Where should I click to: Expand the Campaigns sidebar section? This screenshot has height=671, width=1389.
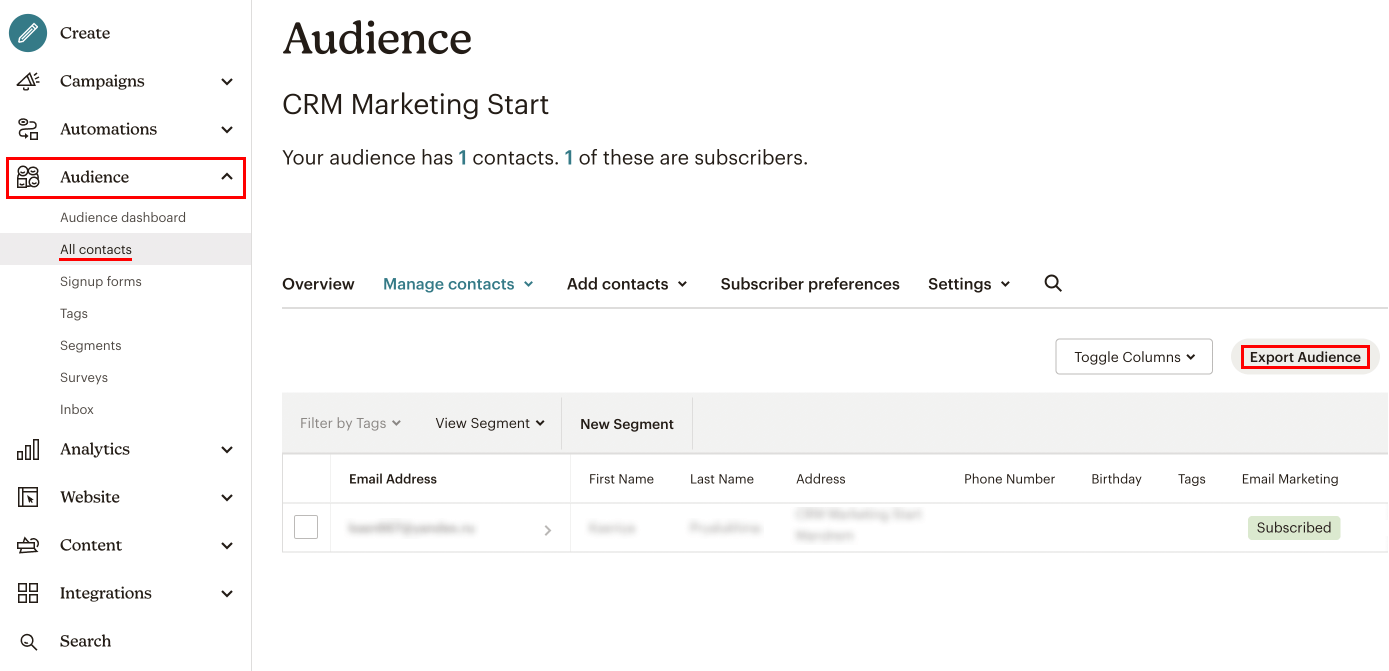click(x=228, y=81)
